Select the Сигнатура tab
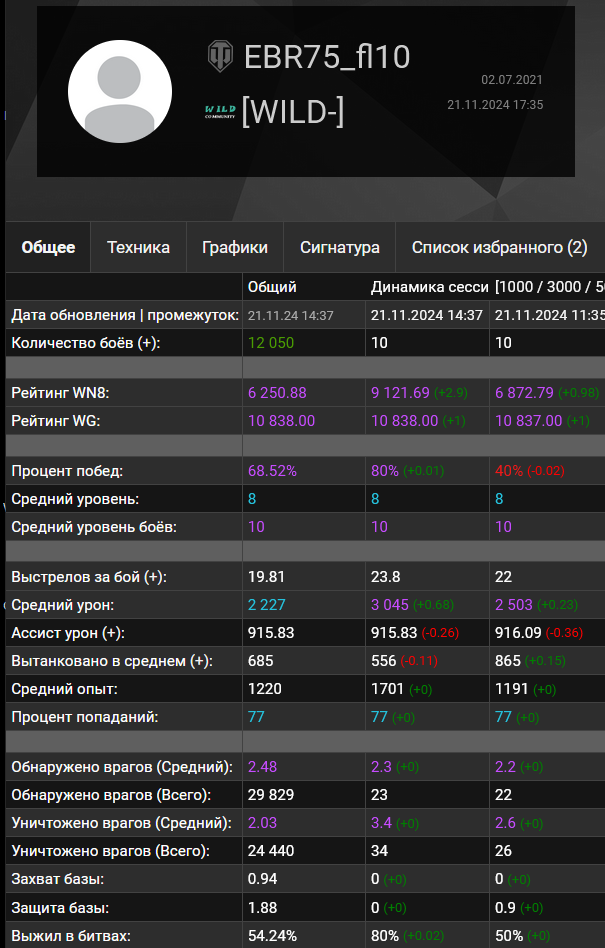Viewport: 605px width, 948px height. [x=339, y=247]
